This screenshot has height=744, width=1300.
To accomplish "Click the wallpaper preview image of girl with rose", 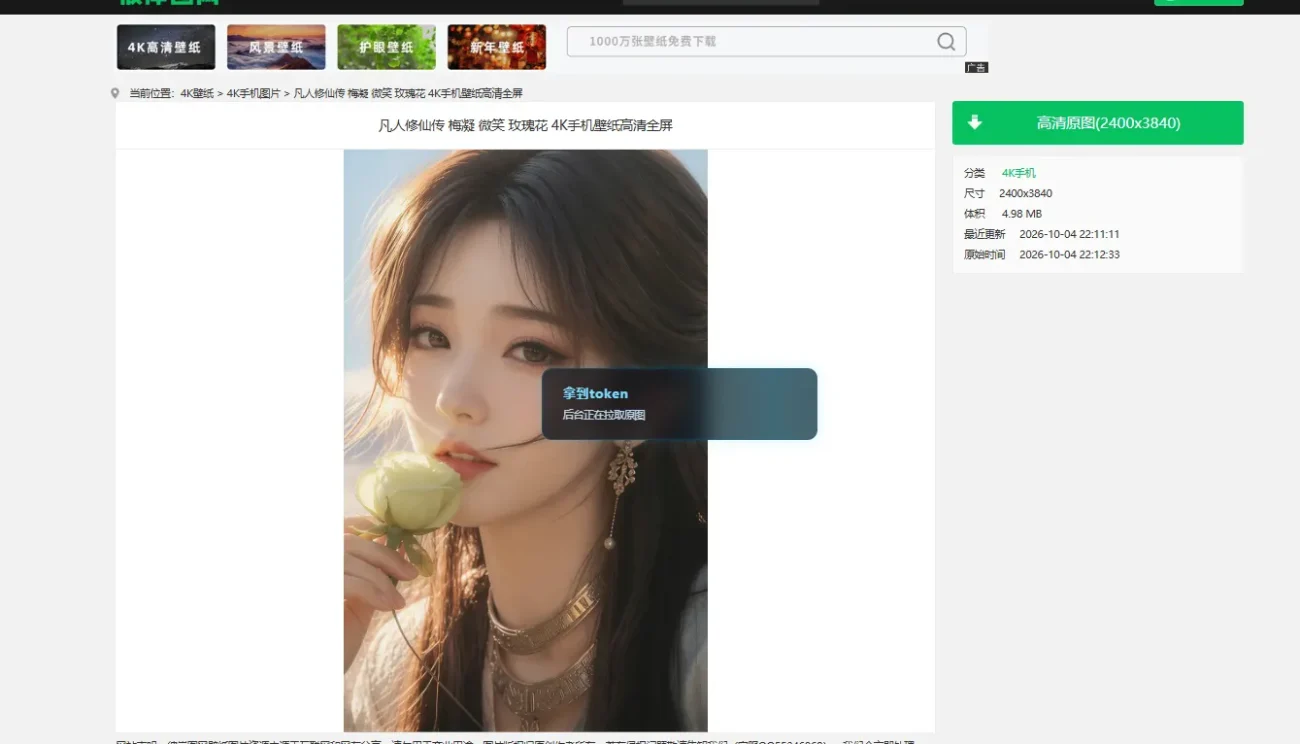I will [525, 441].
